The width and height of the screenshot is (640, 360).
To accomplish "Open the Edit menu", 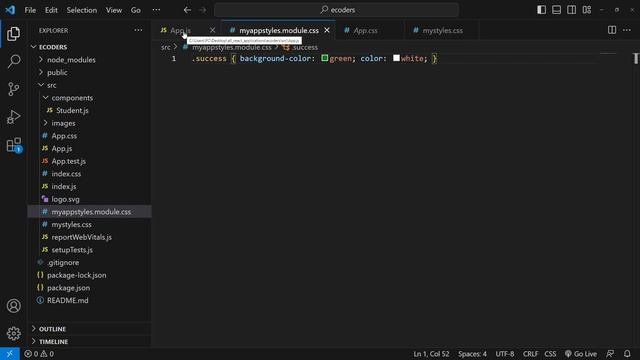I will (51, 10).
